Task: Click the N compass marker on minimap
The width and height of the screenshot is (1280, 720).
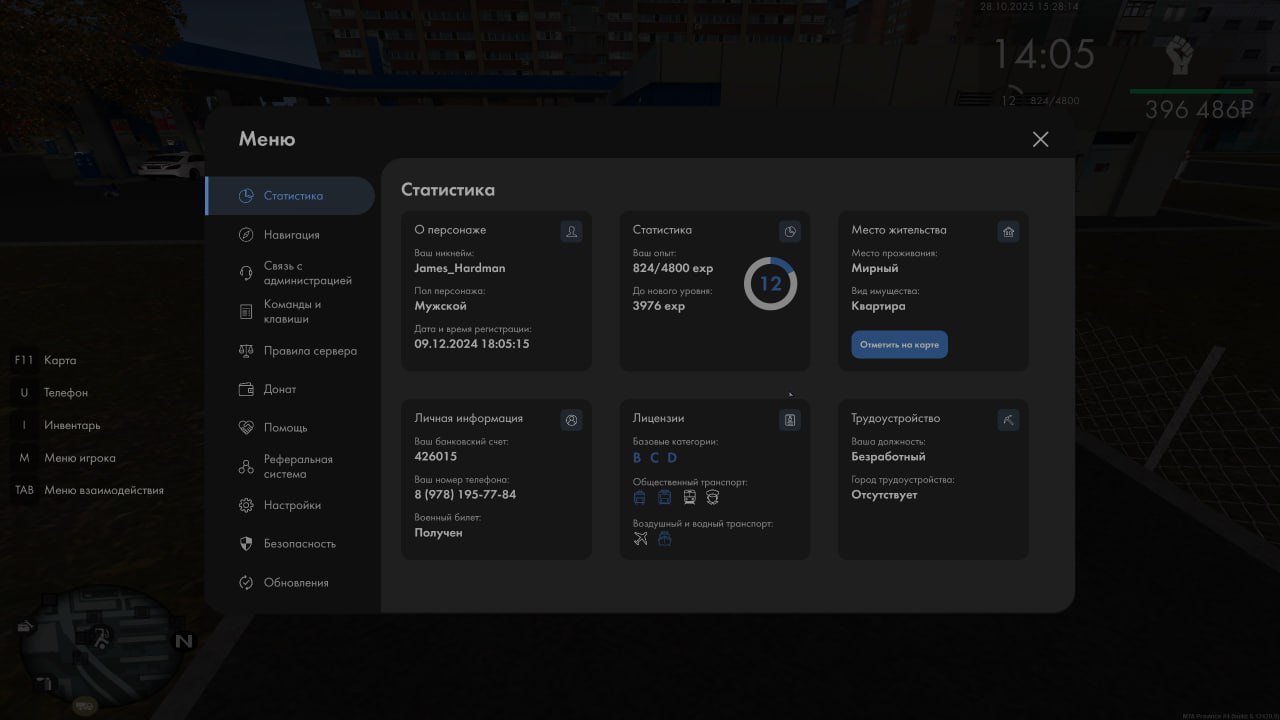Action: 183,642
